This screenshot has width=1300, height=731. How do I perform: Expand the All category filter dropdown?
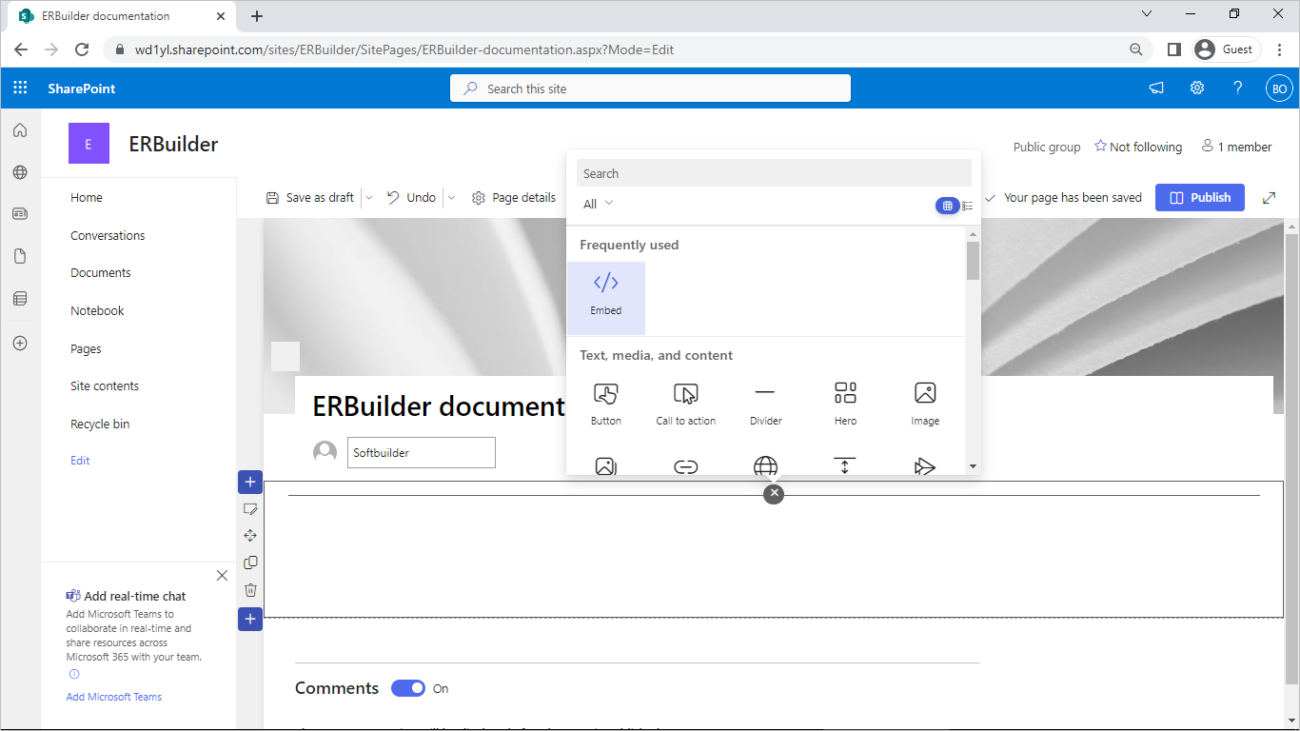[598, 204]
